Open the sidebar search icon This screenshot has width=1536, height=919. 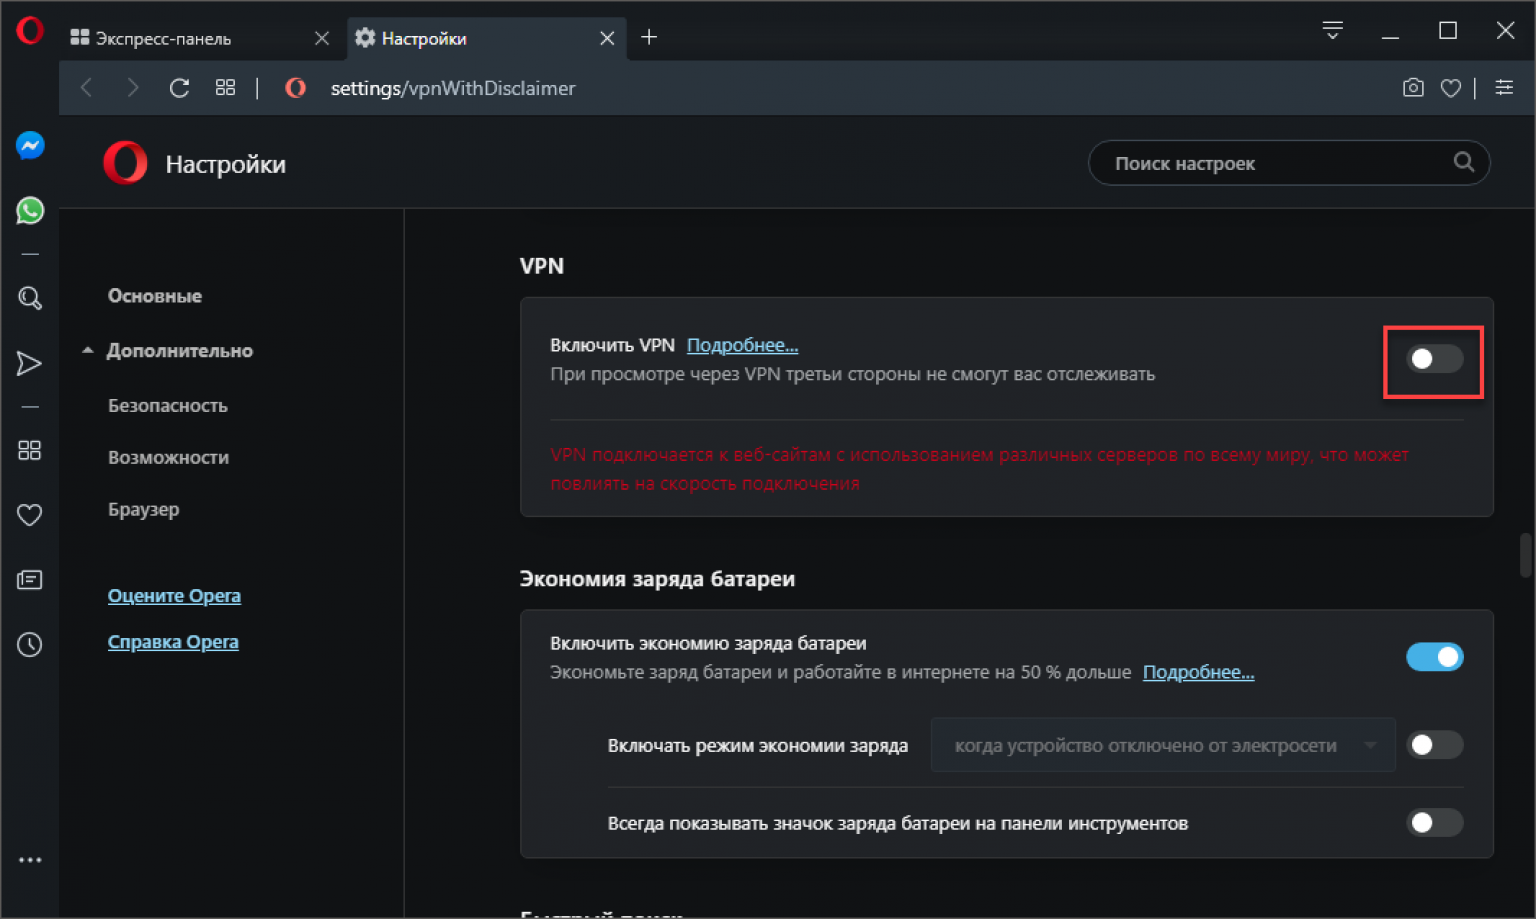coord(30,298)
